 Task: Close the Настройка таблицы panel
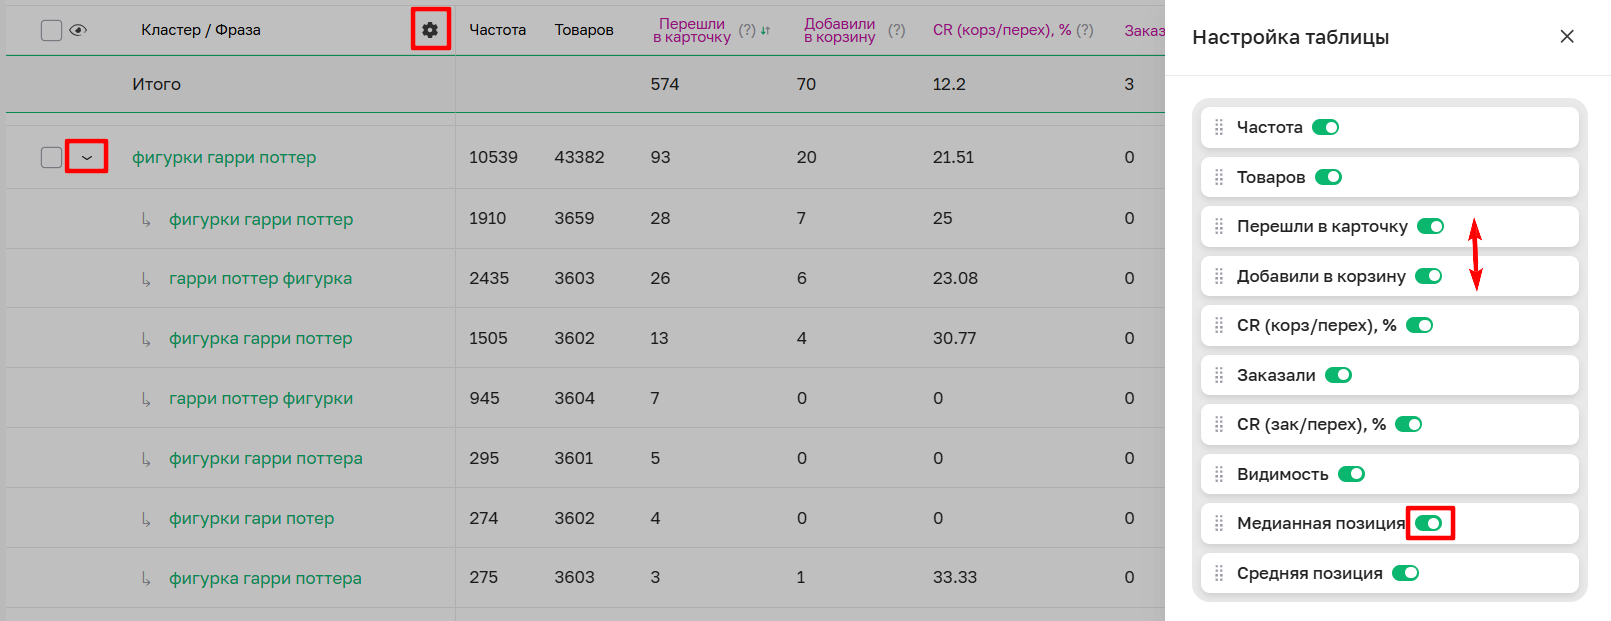coord(1566,37)
